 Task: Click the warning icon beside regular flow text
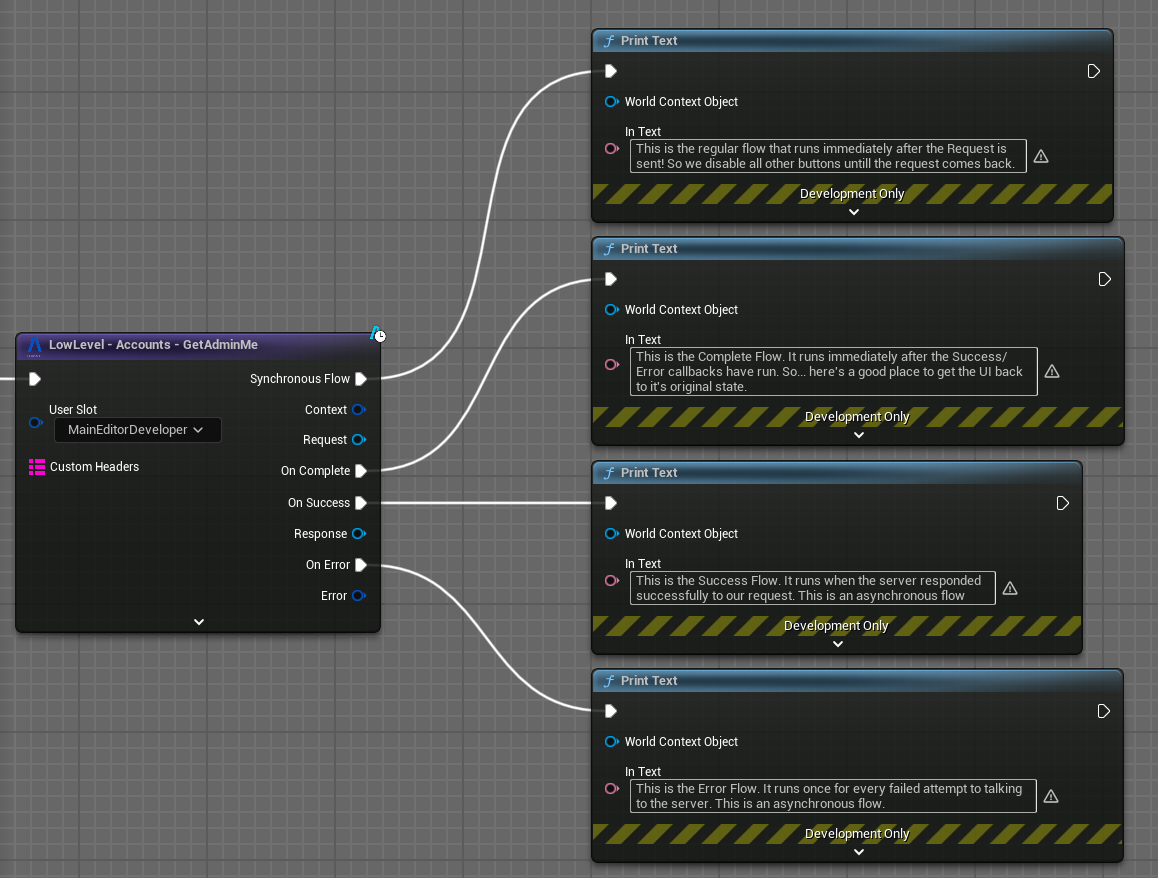click(1041, 157)
